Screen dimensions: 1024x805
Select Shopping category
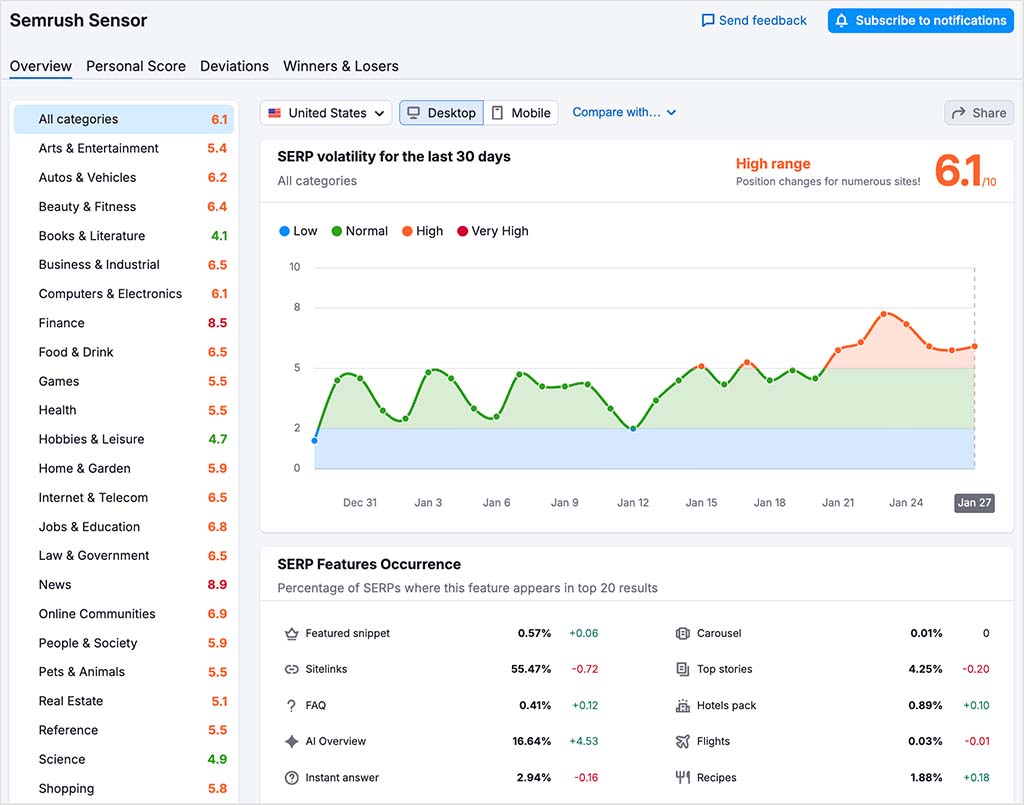[x=124, y=789]
